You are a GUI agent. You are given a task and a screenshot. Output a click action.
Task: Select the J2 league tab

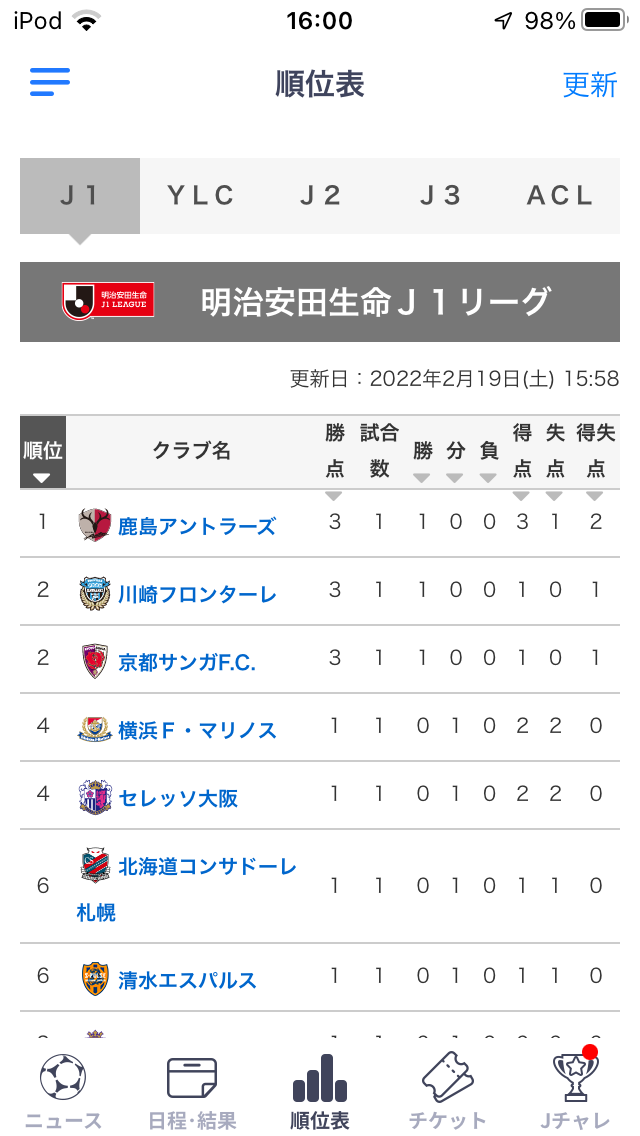point(321,196)
